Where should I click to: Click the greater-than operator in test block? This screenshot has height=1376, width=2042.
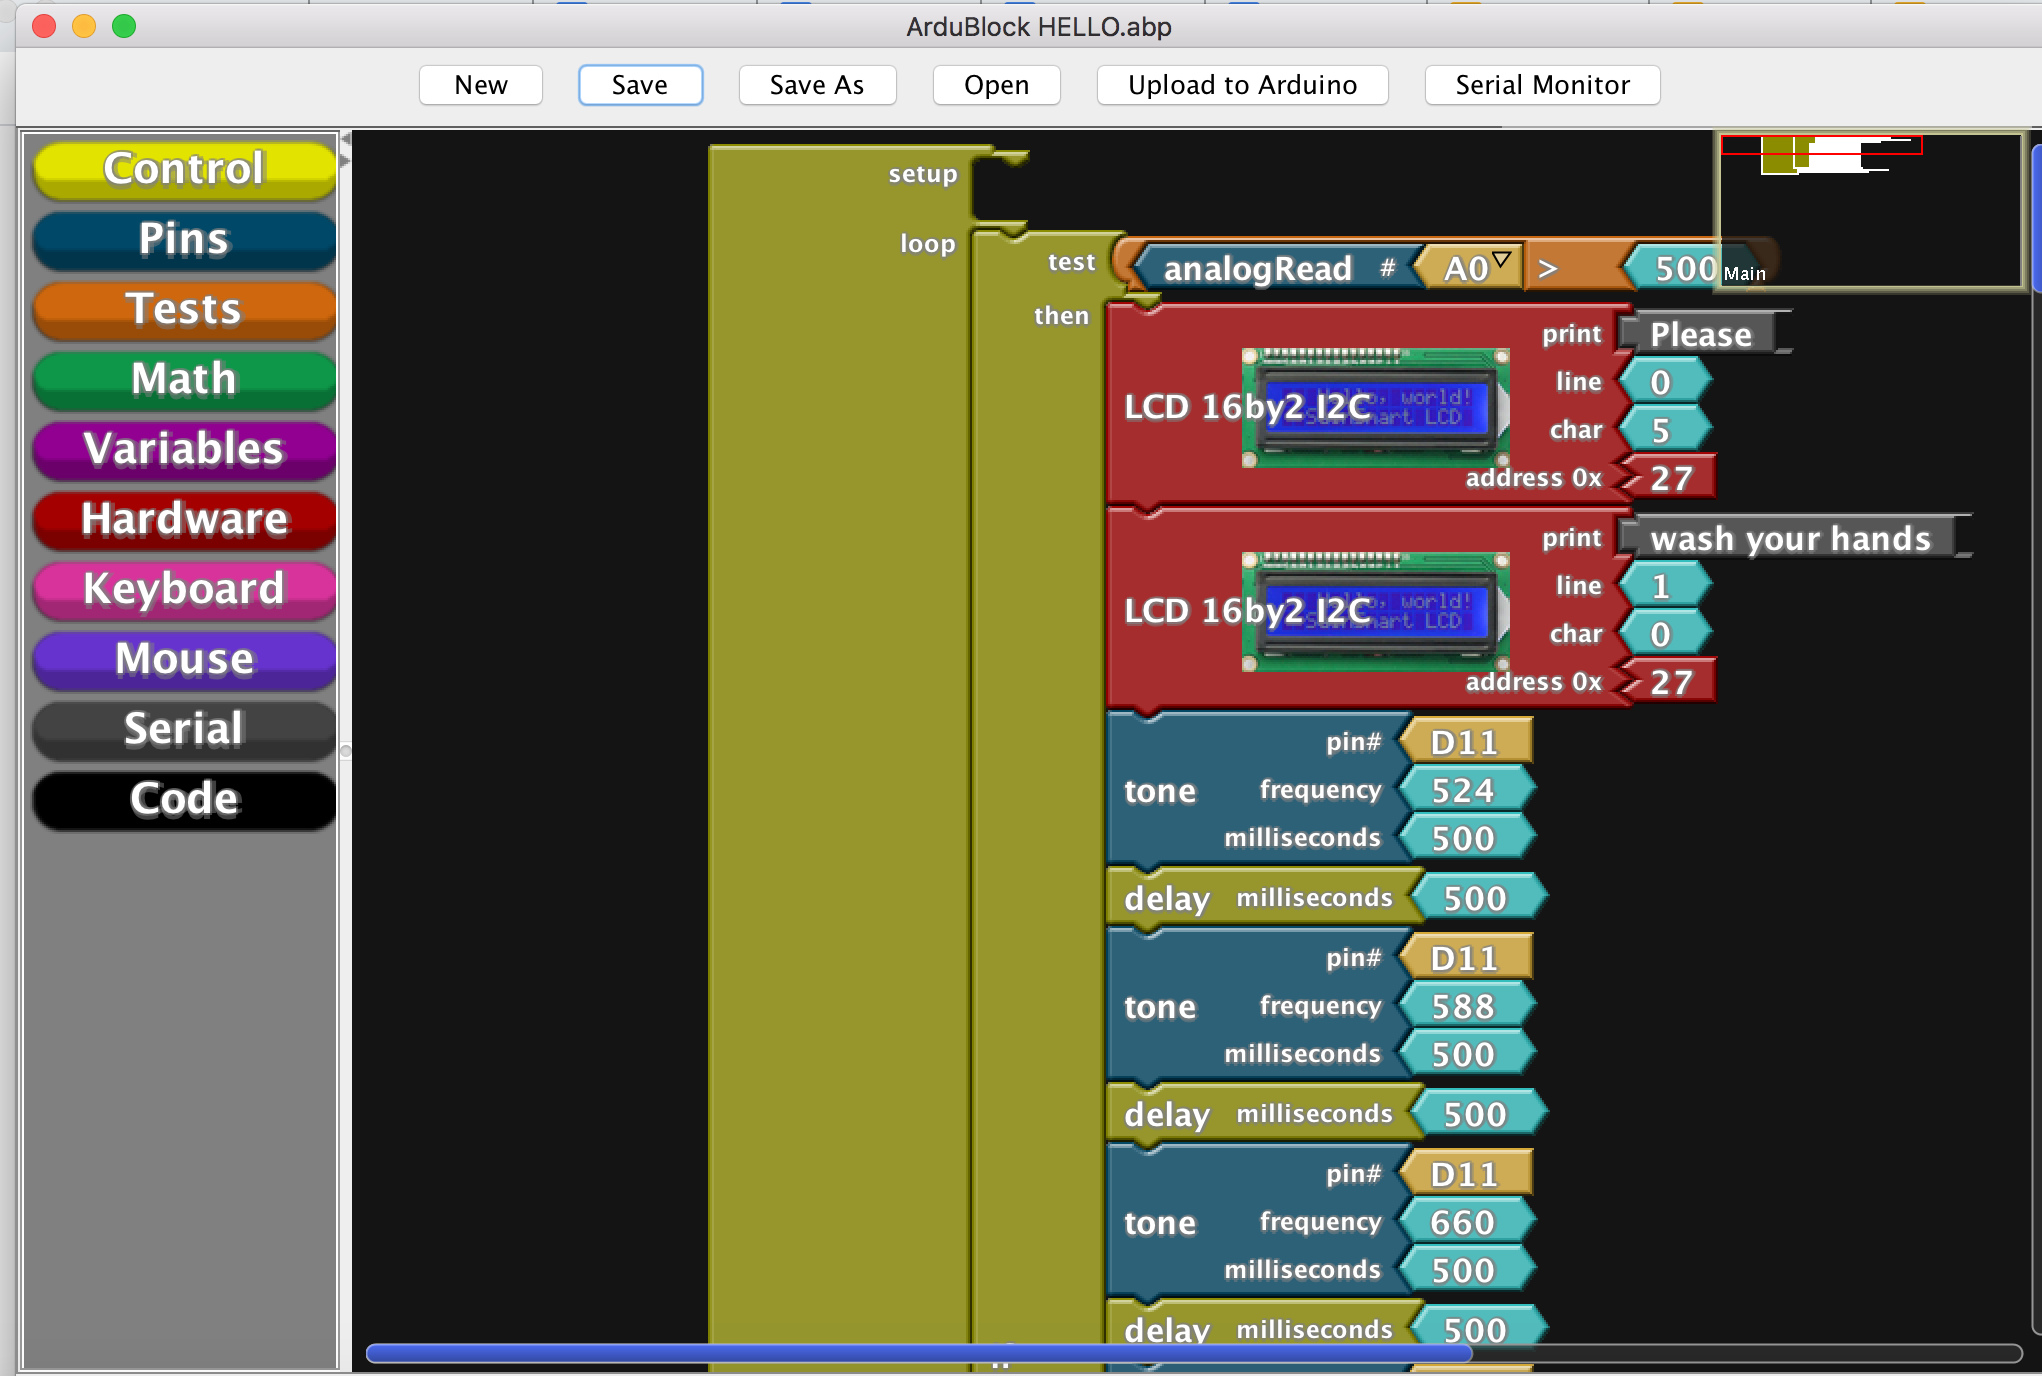(x=1547, y=268)
